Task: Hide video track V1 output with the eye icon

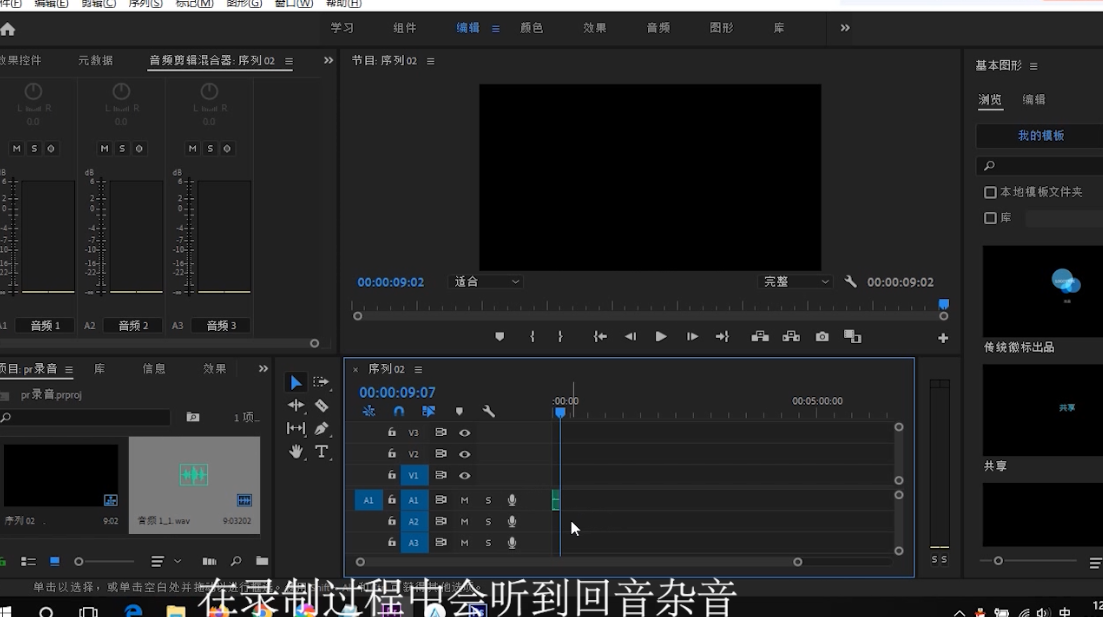Action: pos(464,475)
